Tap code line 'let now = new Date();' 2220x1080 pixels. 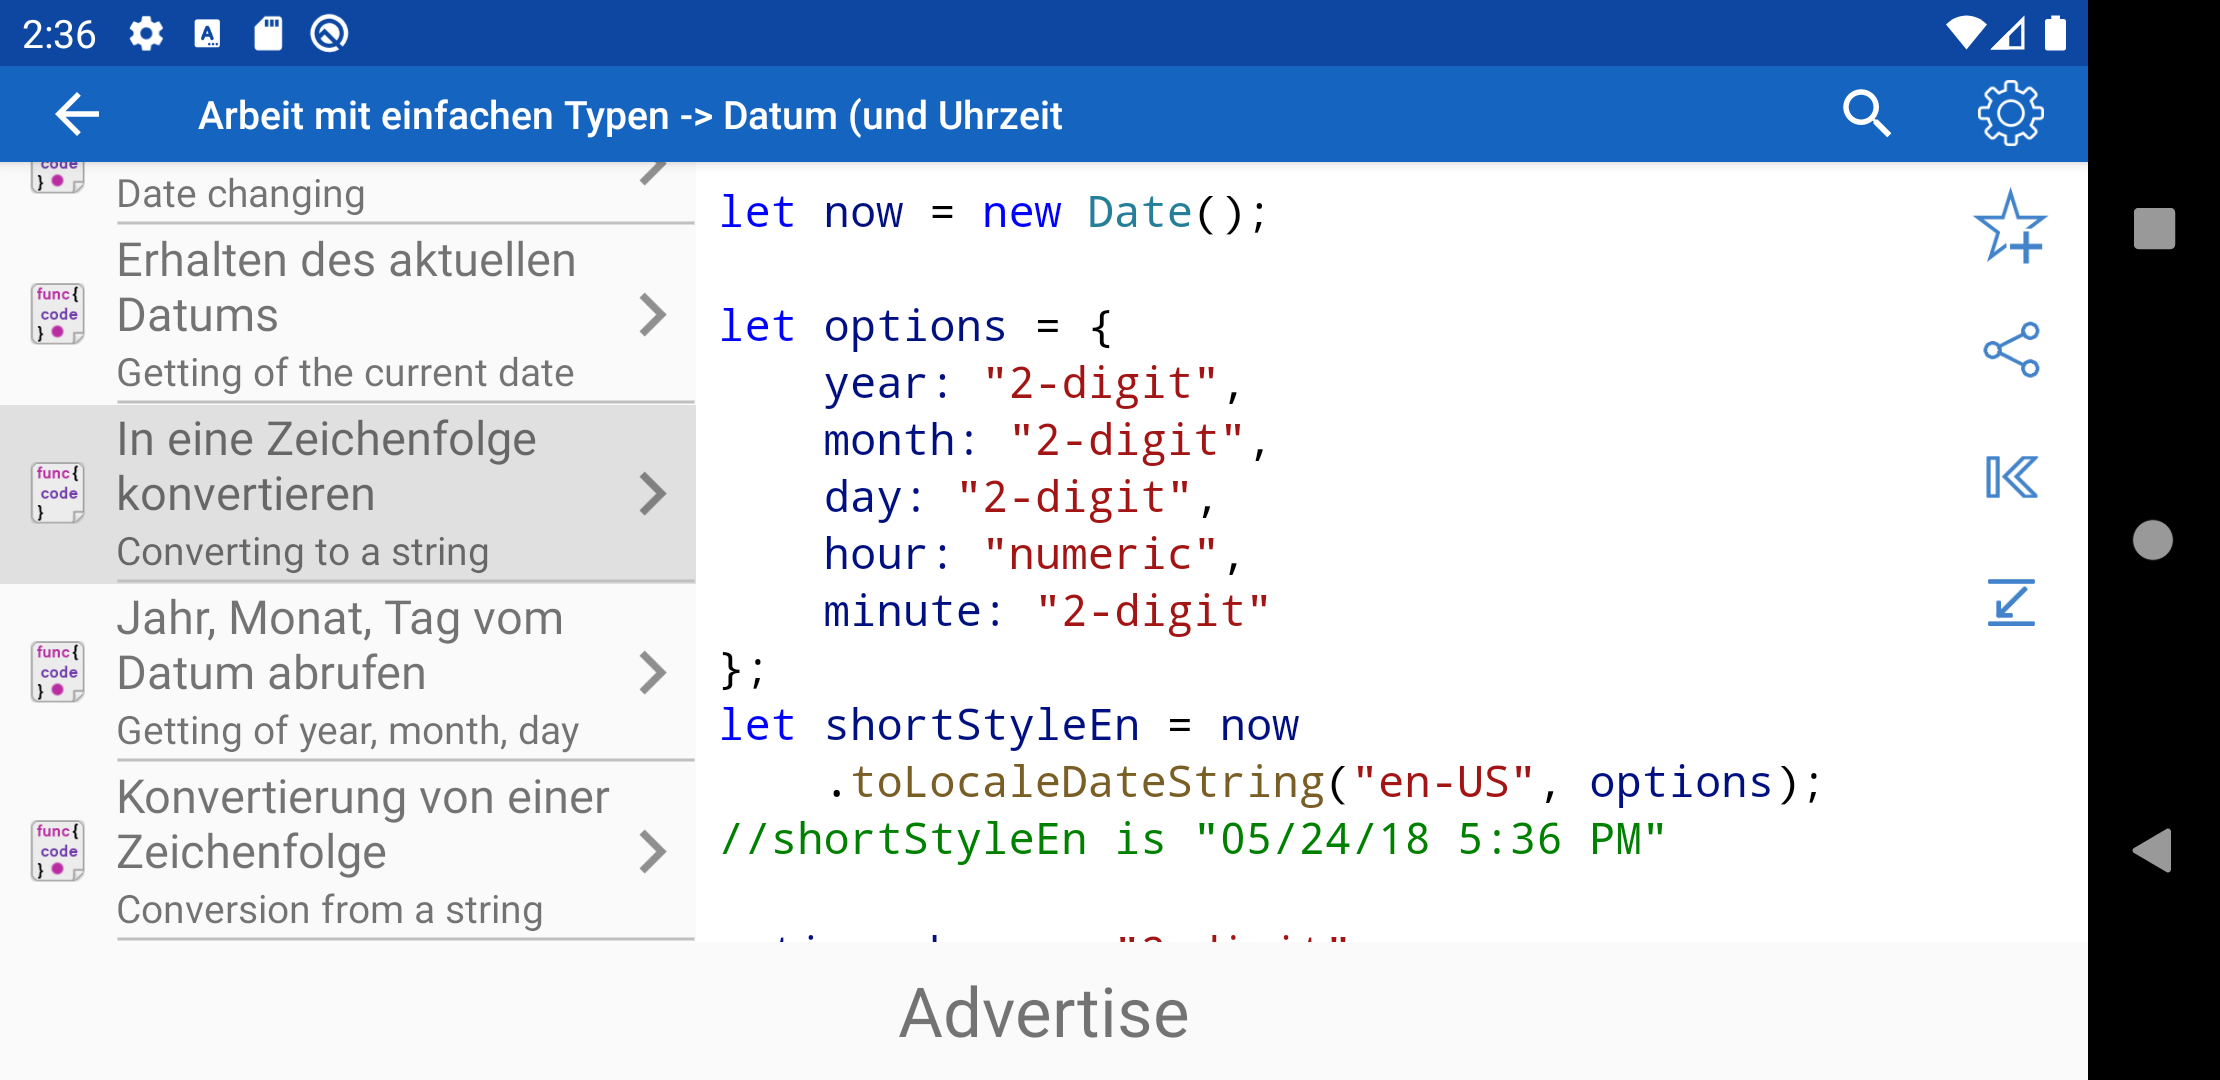point(993,213)
